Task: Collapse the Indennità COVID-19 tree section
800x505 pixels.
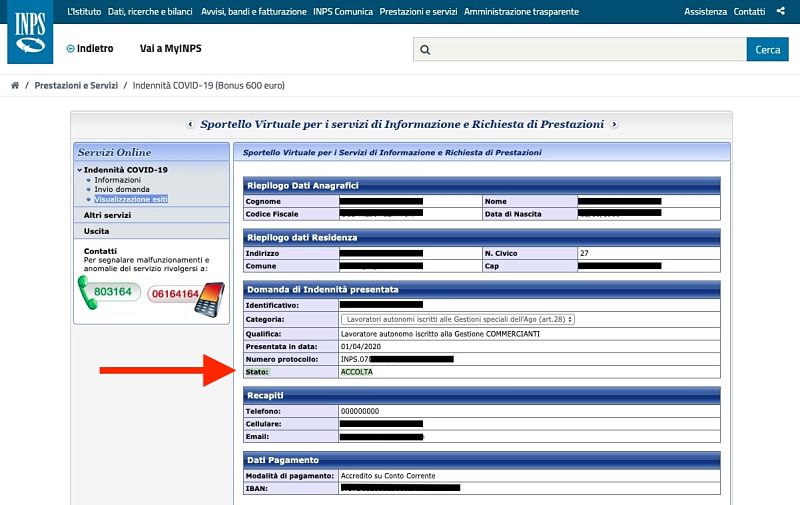Action: tap(79, 170)
